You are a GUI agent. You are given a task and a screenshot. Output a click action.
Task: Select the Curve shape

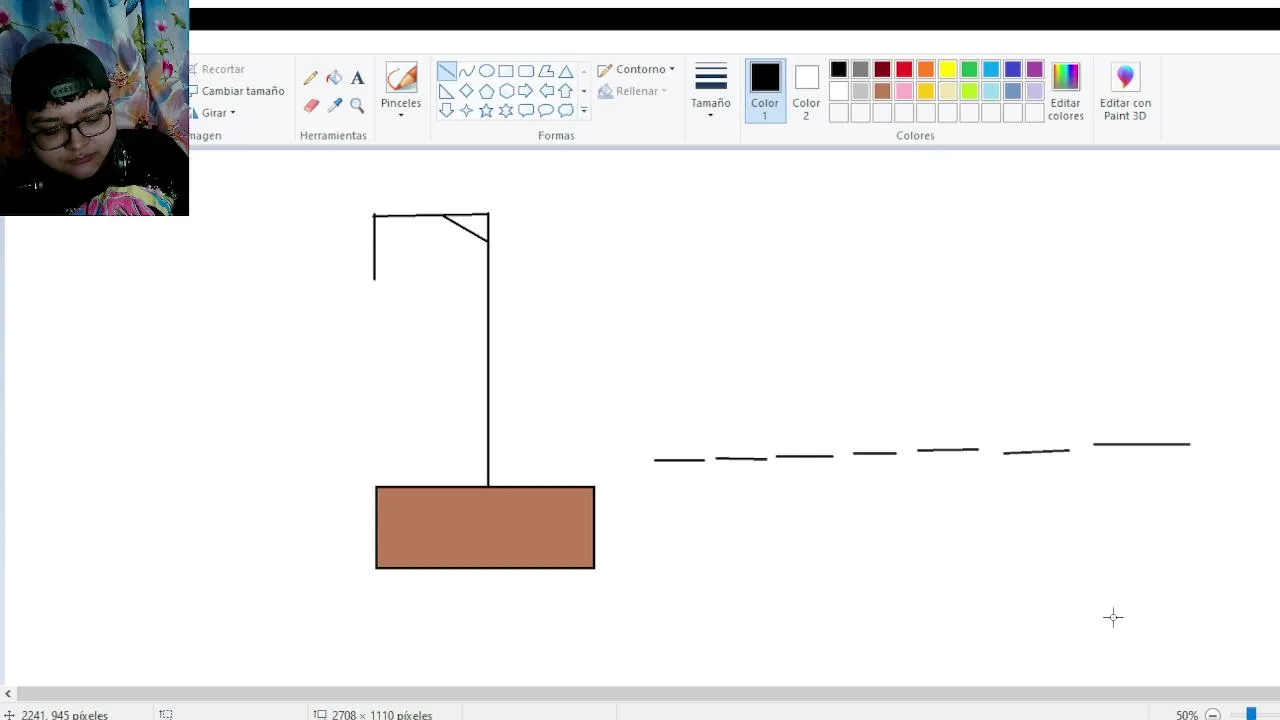[466, 71]
